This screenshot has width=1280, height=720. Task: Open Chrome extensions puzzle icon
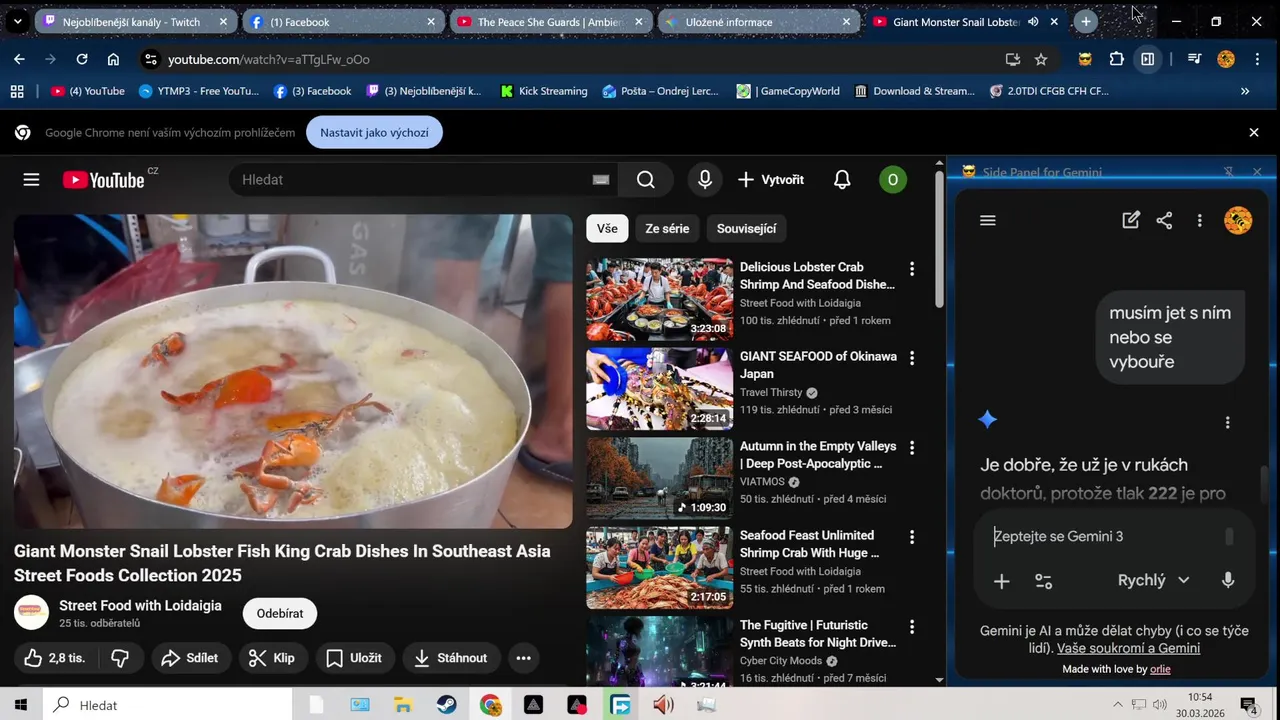pyautogui.click(x=1117, y=59)
